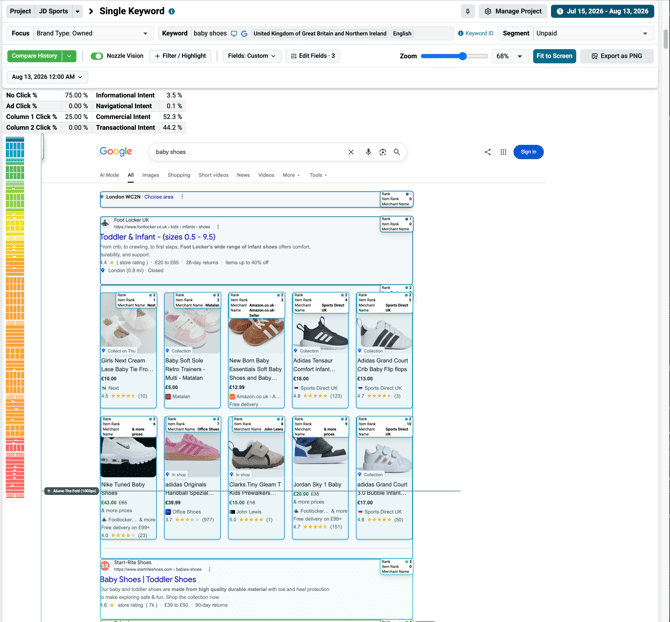Click the Project breadcrumb label
This screenshot has height=622, width=670.
click(20, 12)
